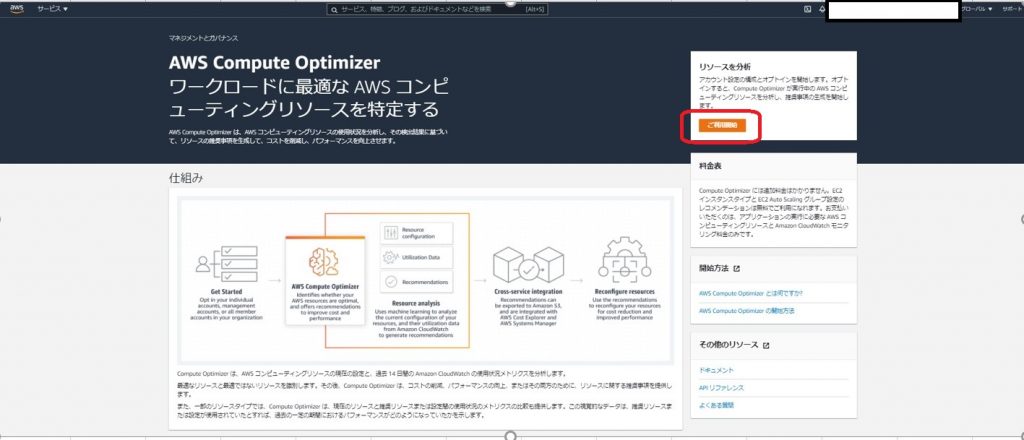Click the 開始方法 panel heading text
The width and height of the screenshot is (1024, 440).
(714, 268)
